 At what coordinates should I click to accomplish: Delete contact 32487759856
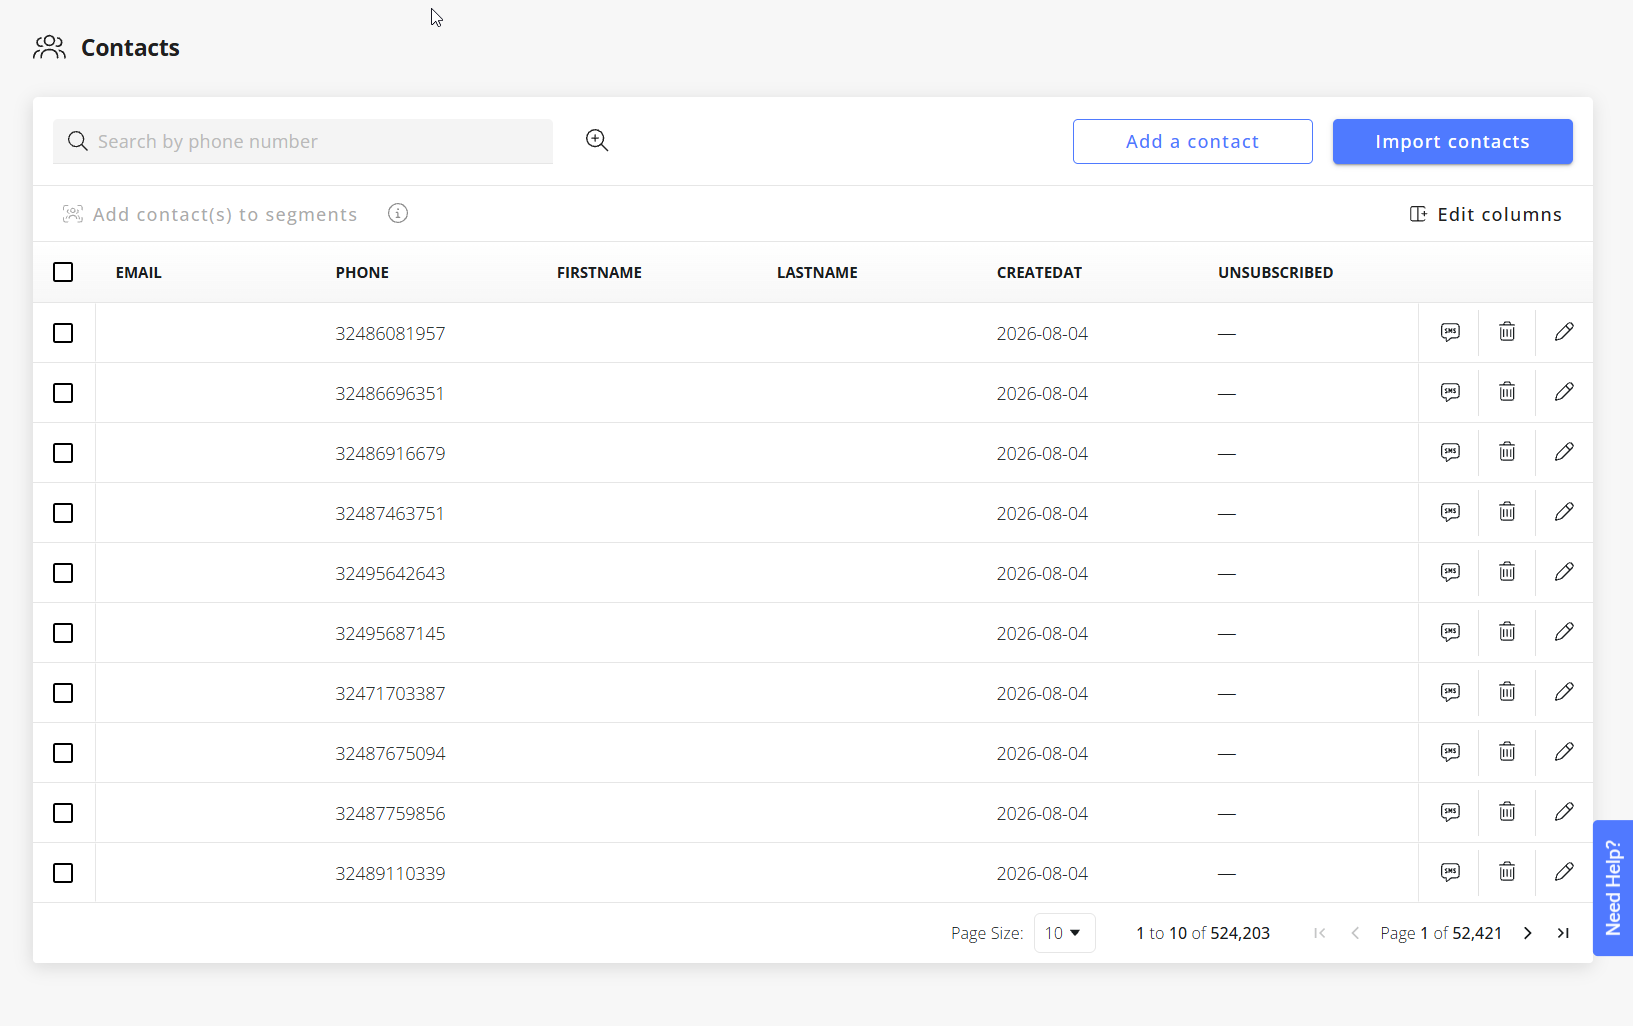pos(1507,812)
